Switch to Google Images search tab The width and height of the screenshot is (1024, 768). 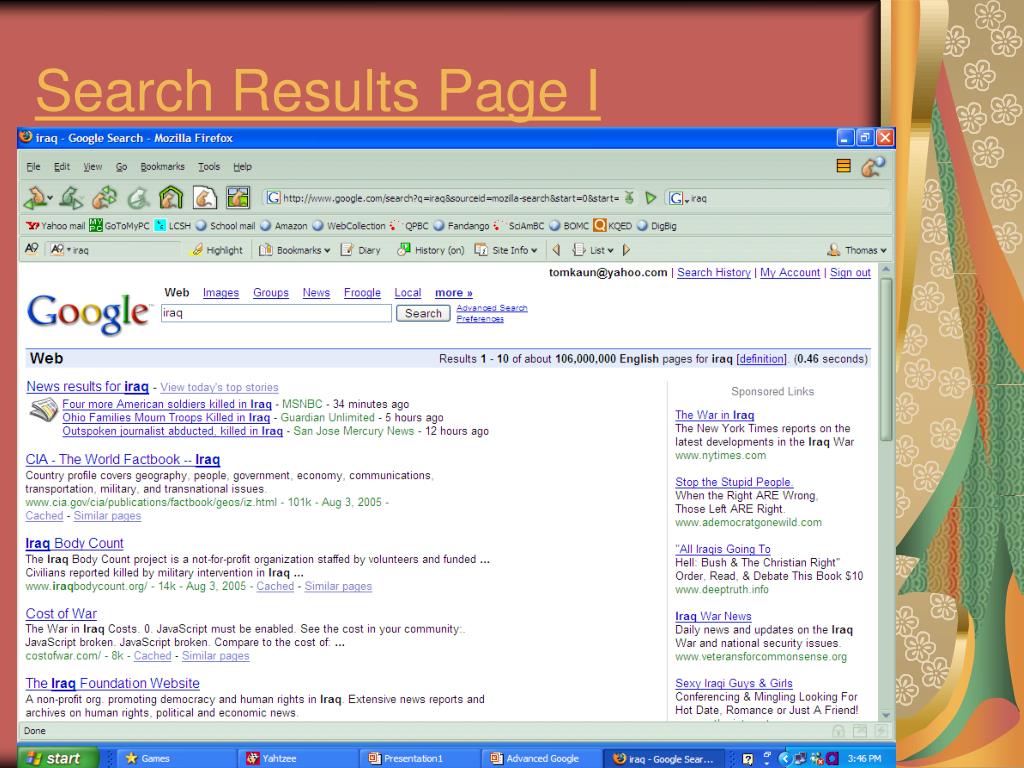(x=221, y=293)
